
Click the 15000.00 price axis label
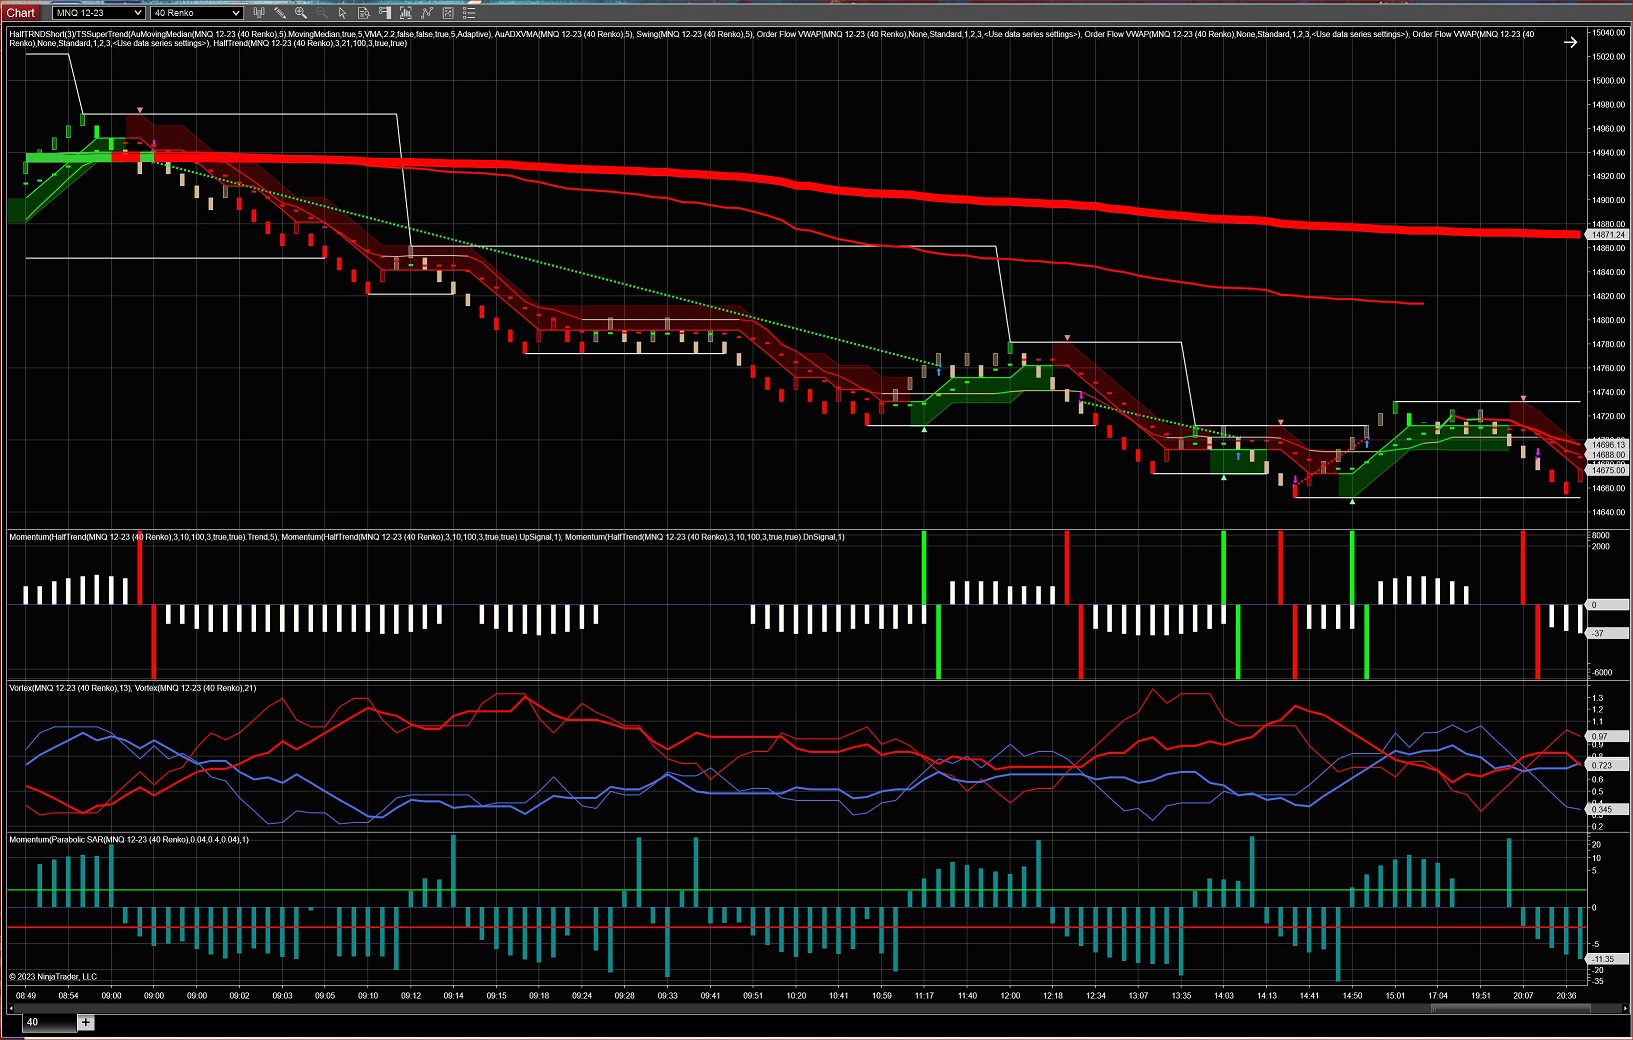(x=1609, y=80)
